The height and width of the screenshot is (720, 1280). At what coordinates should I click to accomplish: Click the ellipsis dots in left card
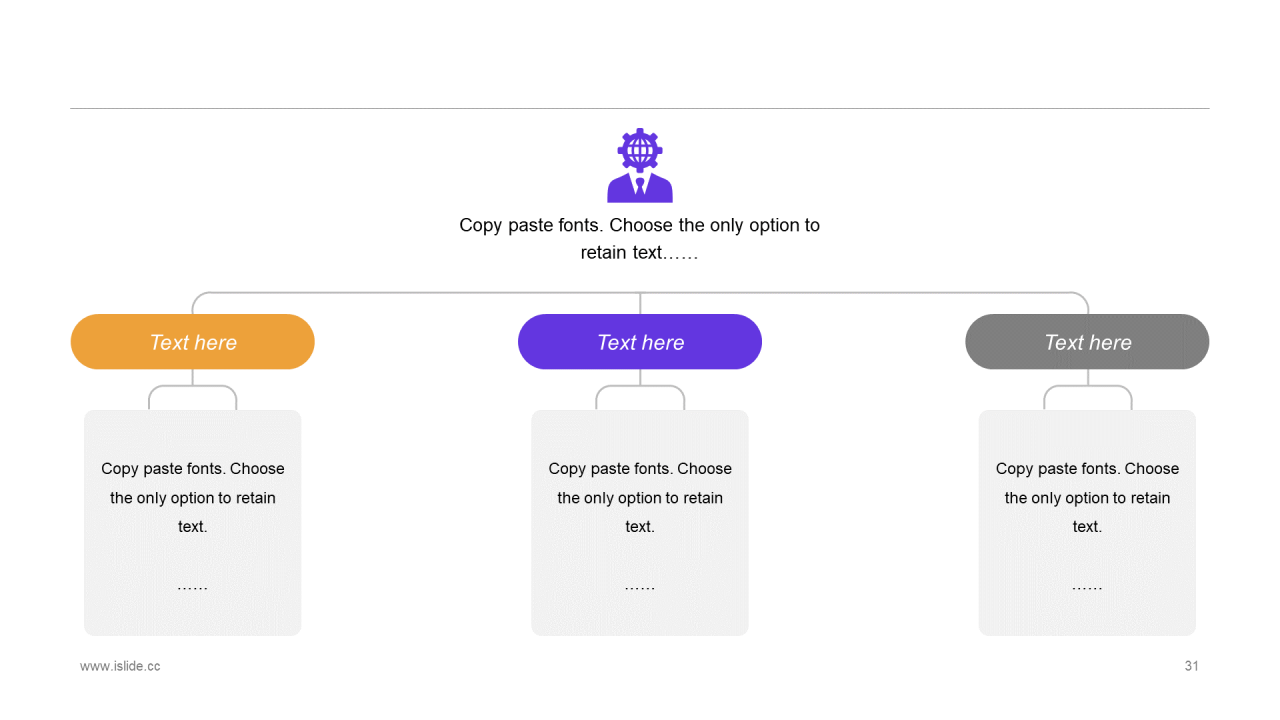click(193, 587)
